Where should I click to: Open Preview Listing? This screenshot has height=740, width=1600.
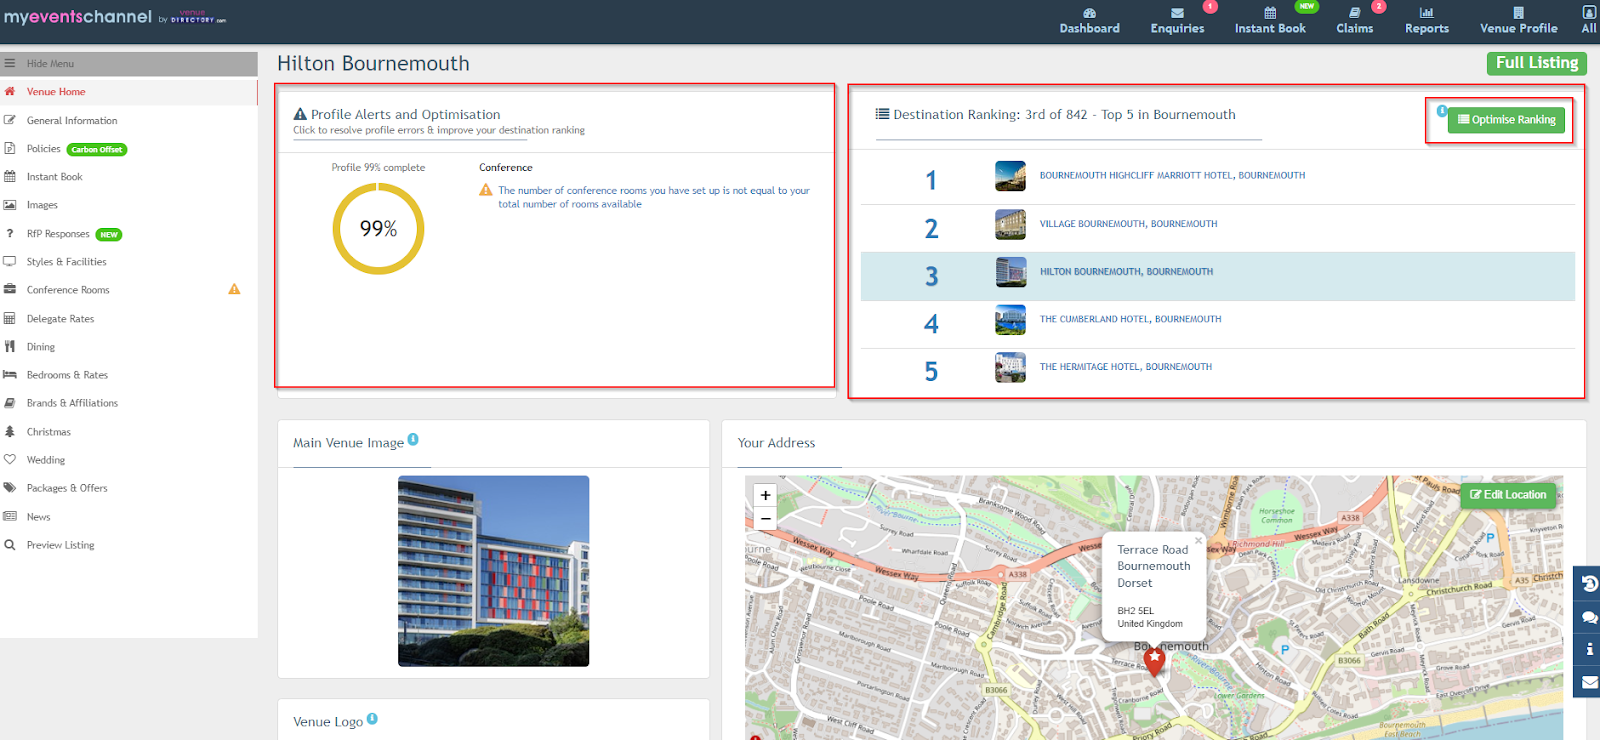(x=60, y=545)
